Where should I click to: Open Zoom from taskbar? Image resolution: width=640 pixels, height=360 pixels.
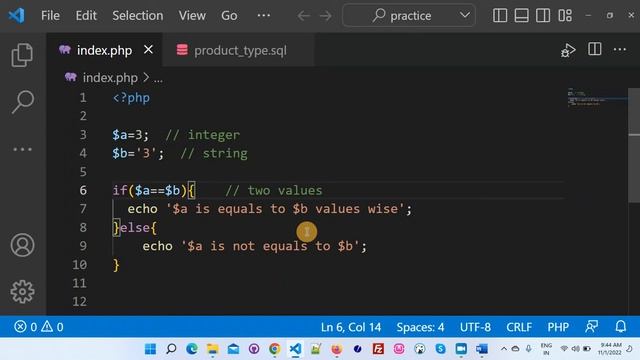click(461, 349)
